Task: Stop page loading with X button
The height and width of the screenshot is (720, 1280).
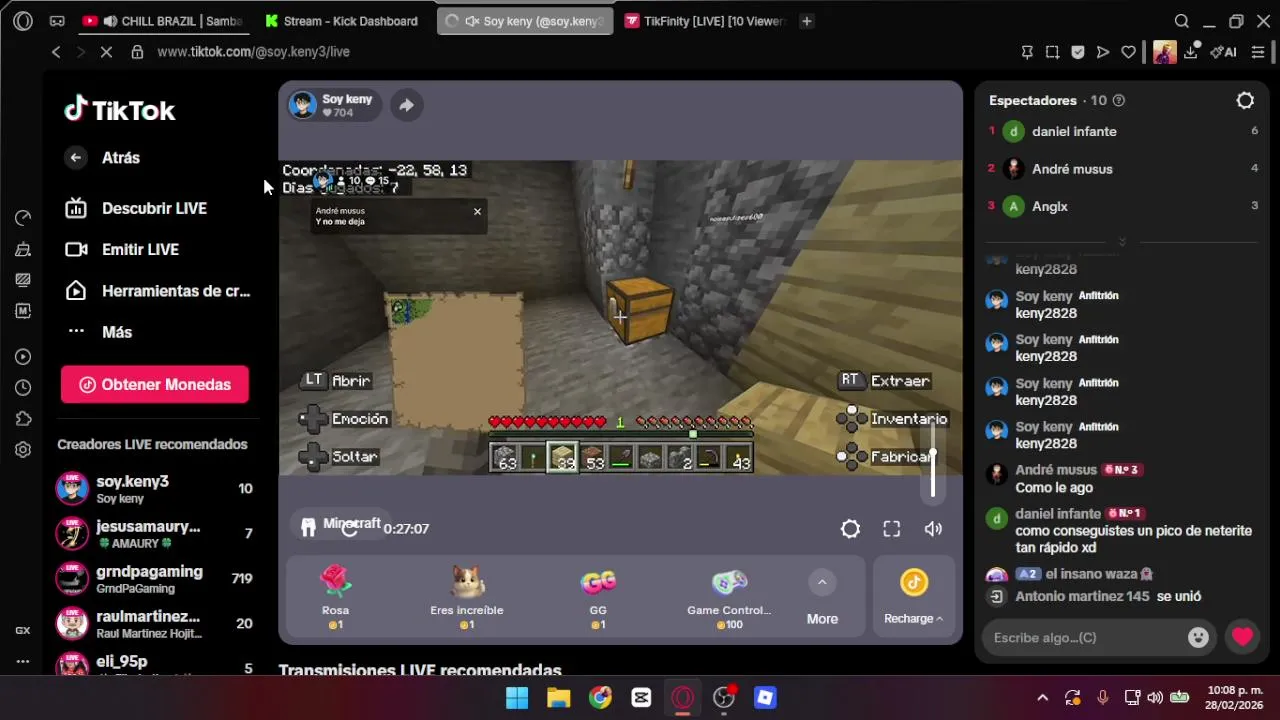Action: pos(106,52)
